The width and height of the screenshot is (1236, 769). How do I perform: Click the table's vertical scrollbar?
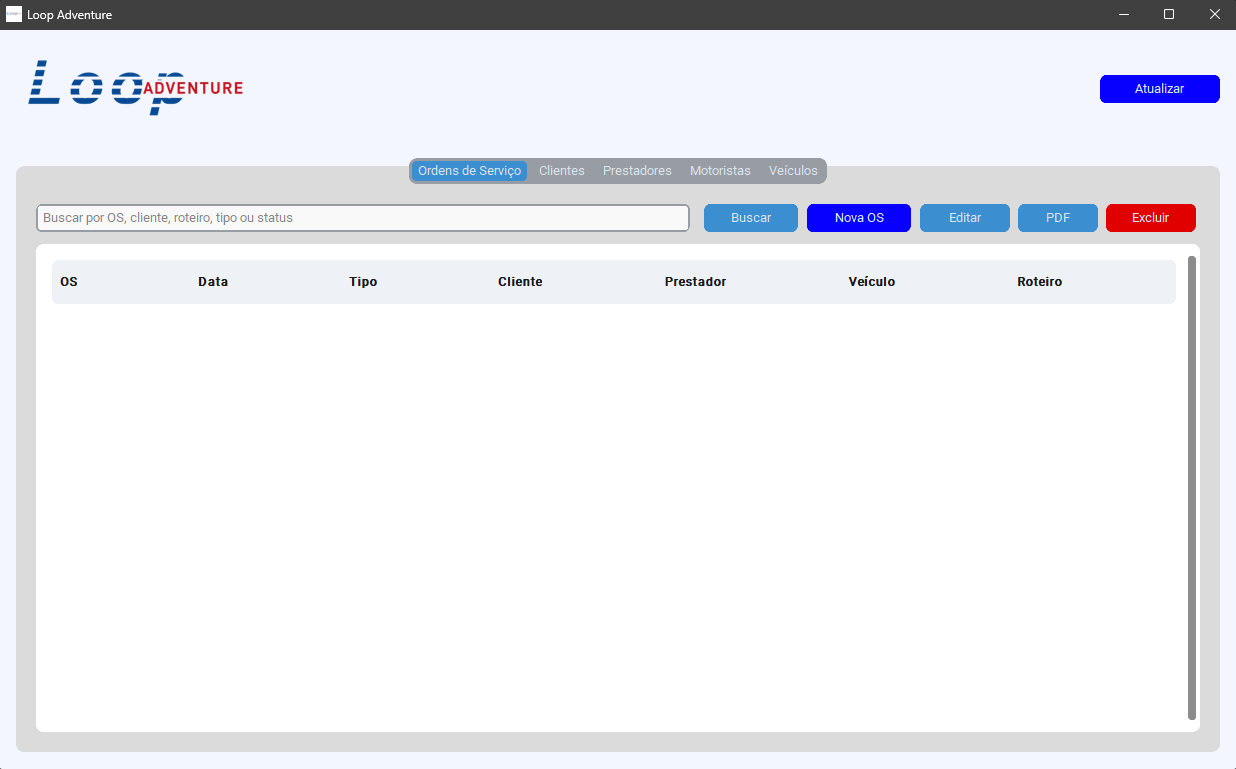point(1191,488)
